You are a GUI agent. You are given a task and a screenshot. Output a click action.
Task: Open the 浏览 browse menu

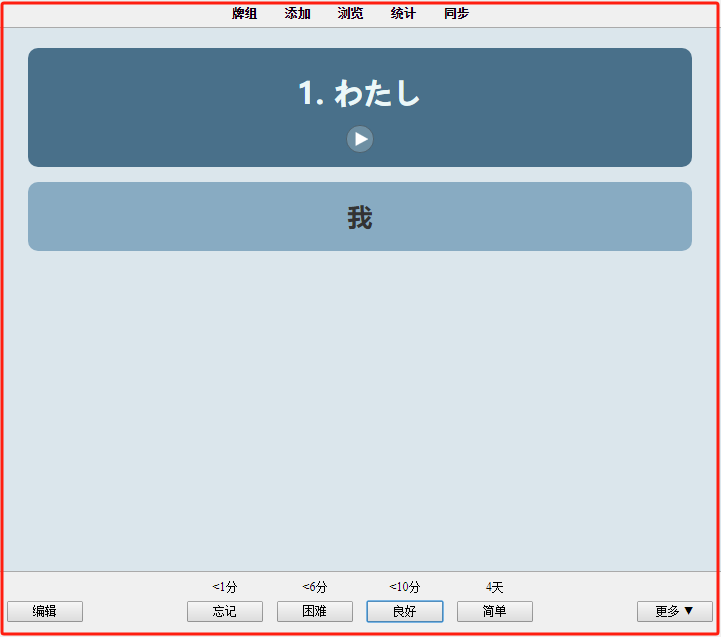coord(350,13)
